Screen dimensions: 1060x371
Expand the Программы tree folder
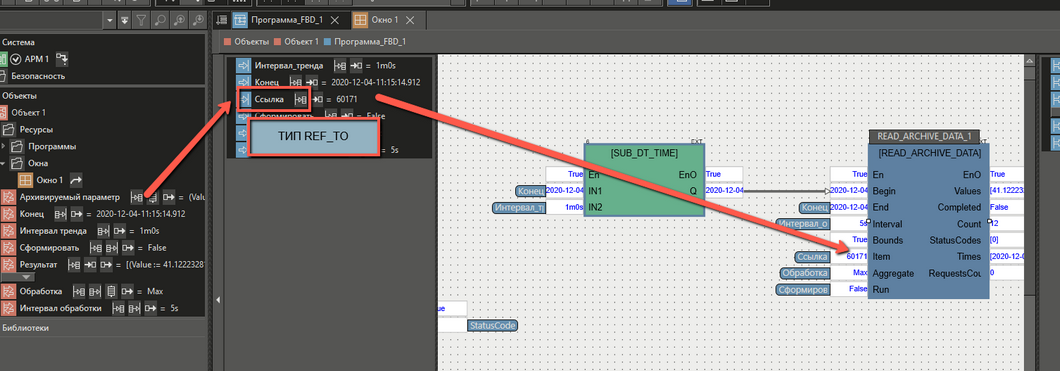click(4, 146)
